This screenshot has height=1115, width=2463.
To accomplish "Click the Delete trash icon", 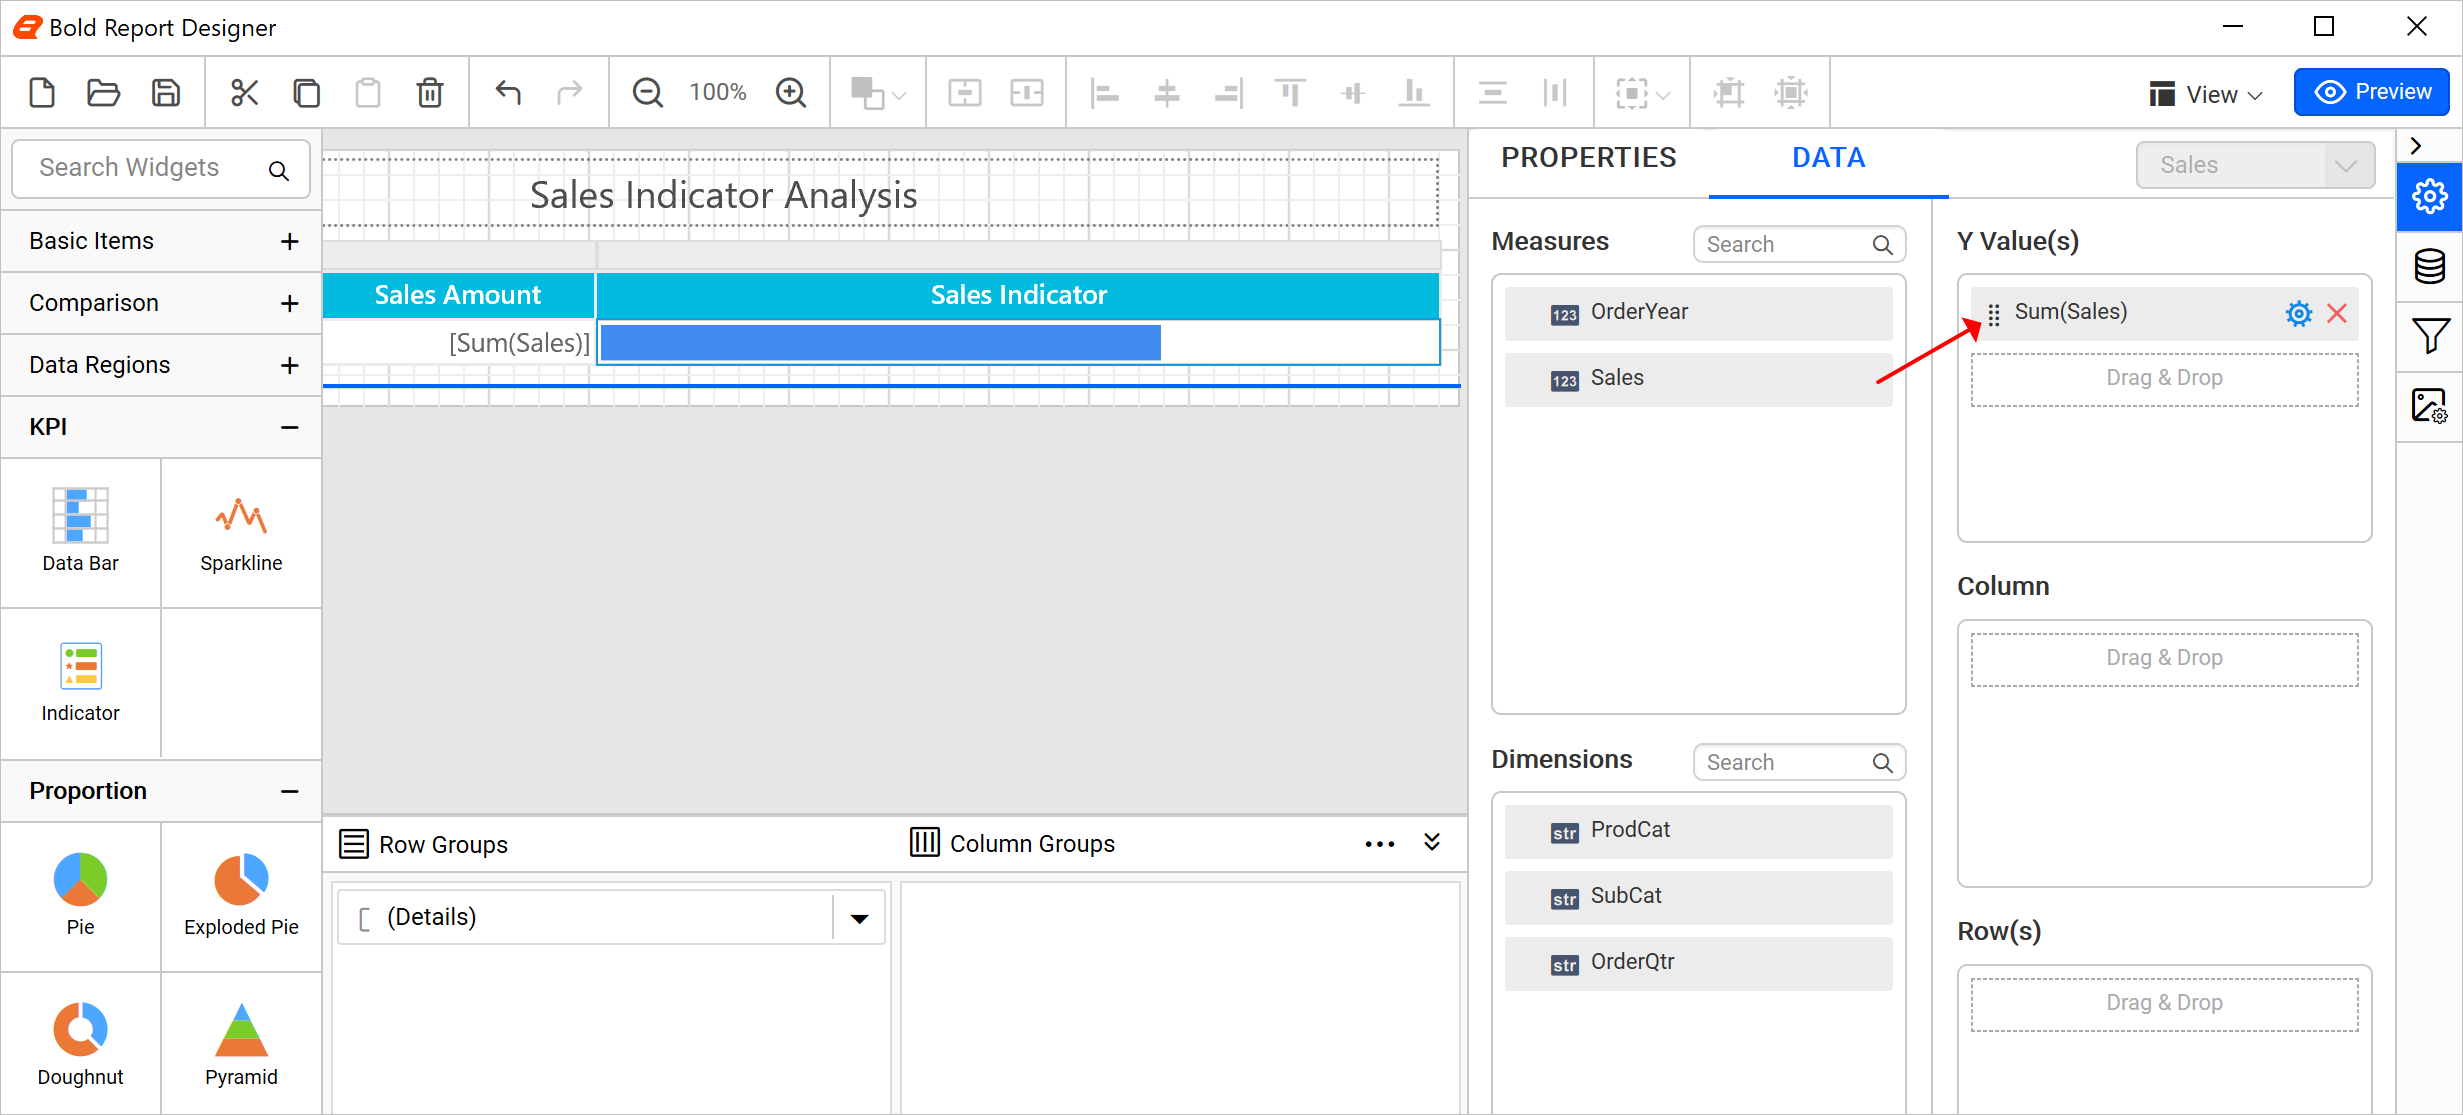I will coord(430,93).
